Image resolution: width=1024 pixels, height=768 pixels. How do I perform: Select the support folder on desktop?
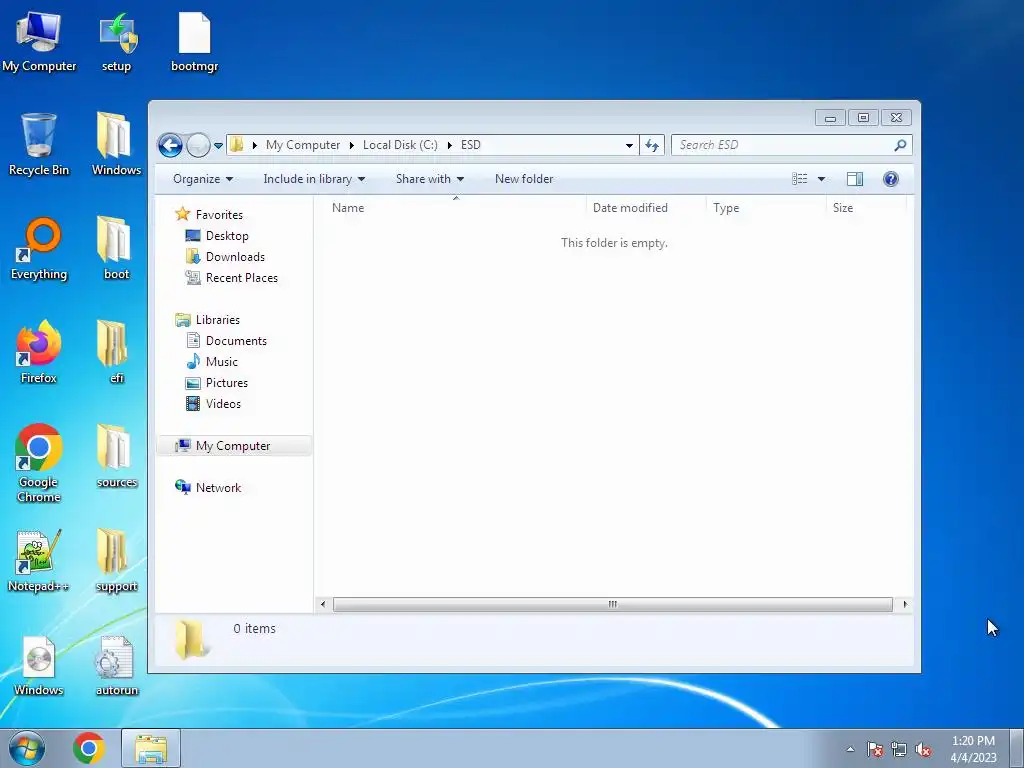(x=116, y=562)
